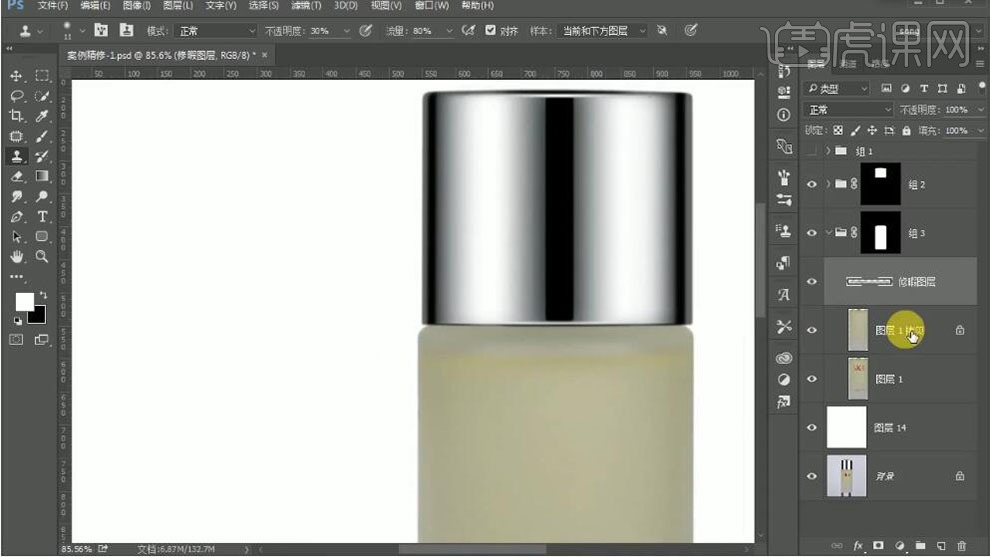Add a layer style with fx button

(858, 546)
